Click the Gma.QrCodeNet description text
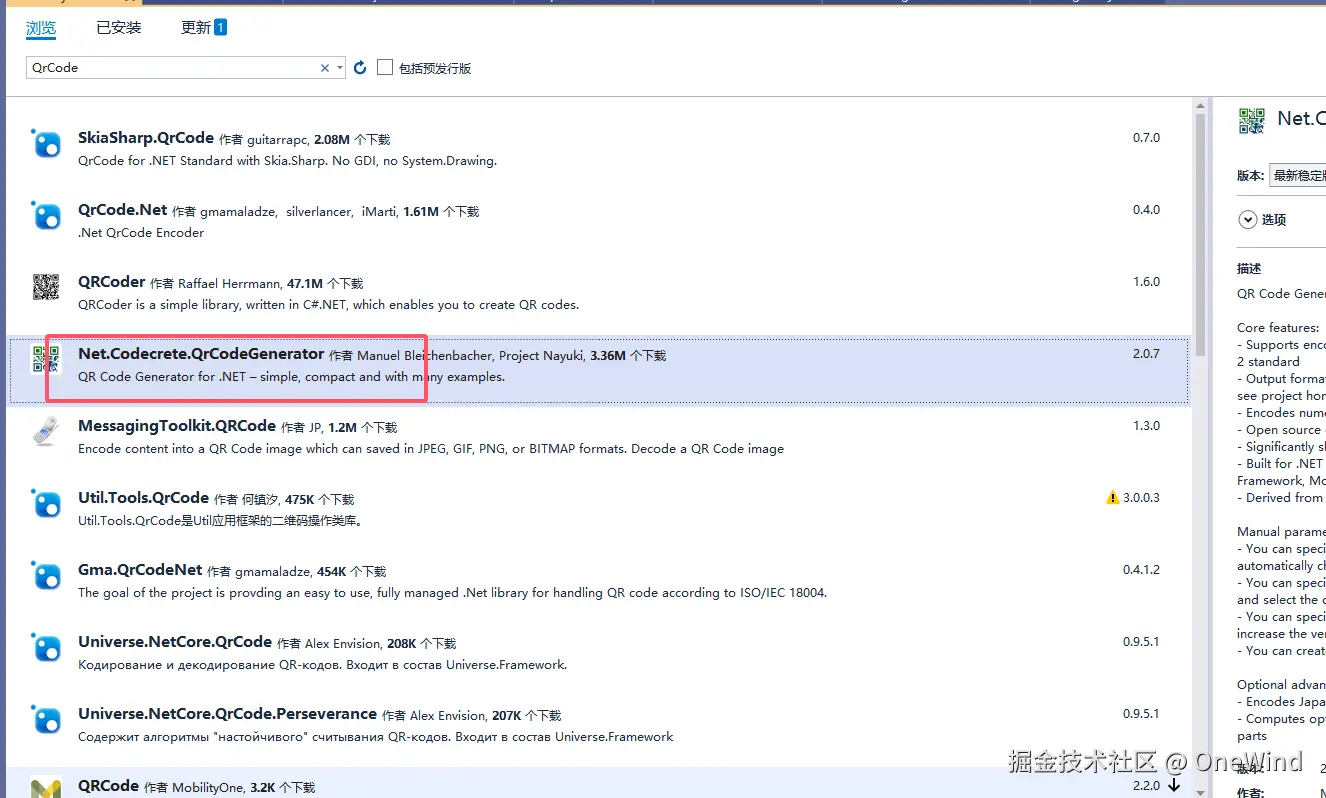This screenshot has height=798, width=1326. point(452,593)
